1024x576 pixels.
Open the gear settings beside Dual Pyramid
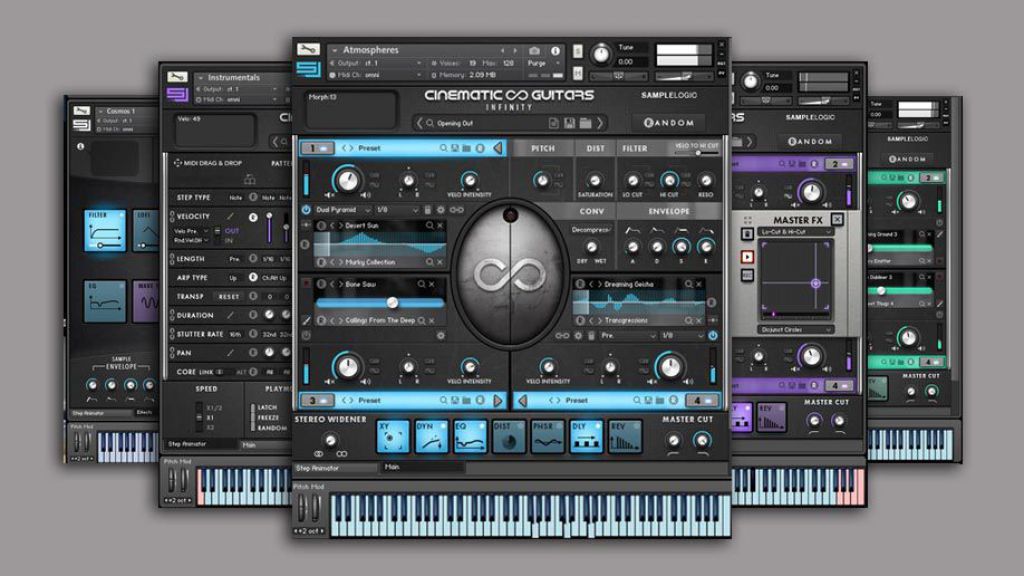click(441, 210)
